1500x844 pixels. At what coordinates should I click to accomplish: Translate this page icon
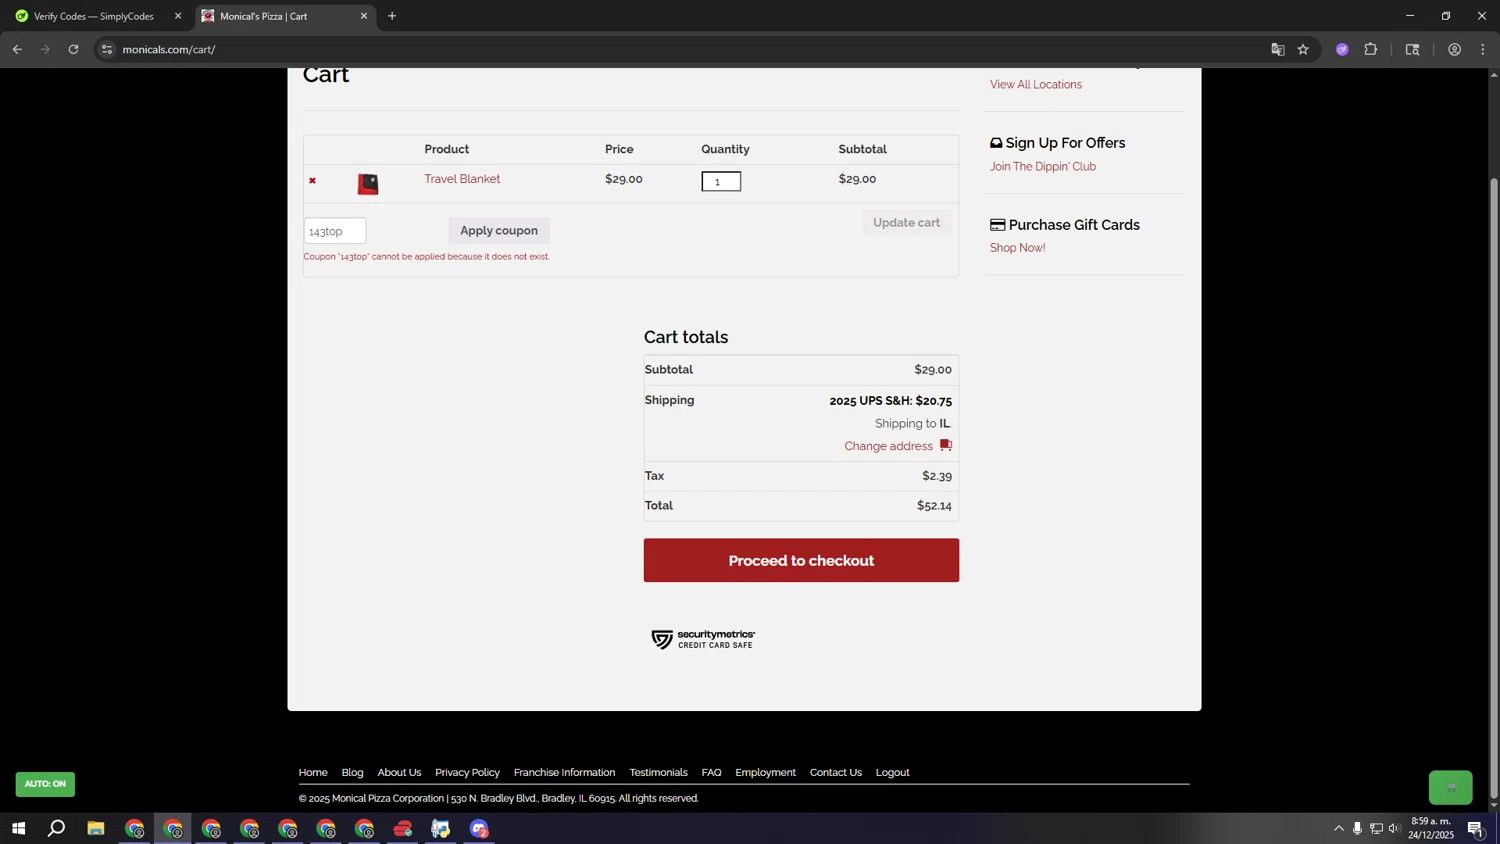pyautogui.click(x=1277, y=49)
